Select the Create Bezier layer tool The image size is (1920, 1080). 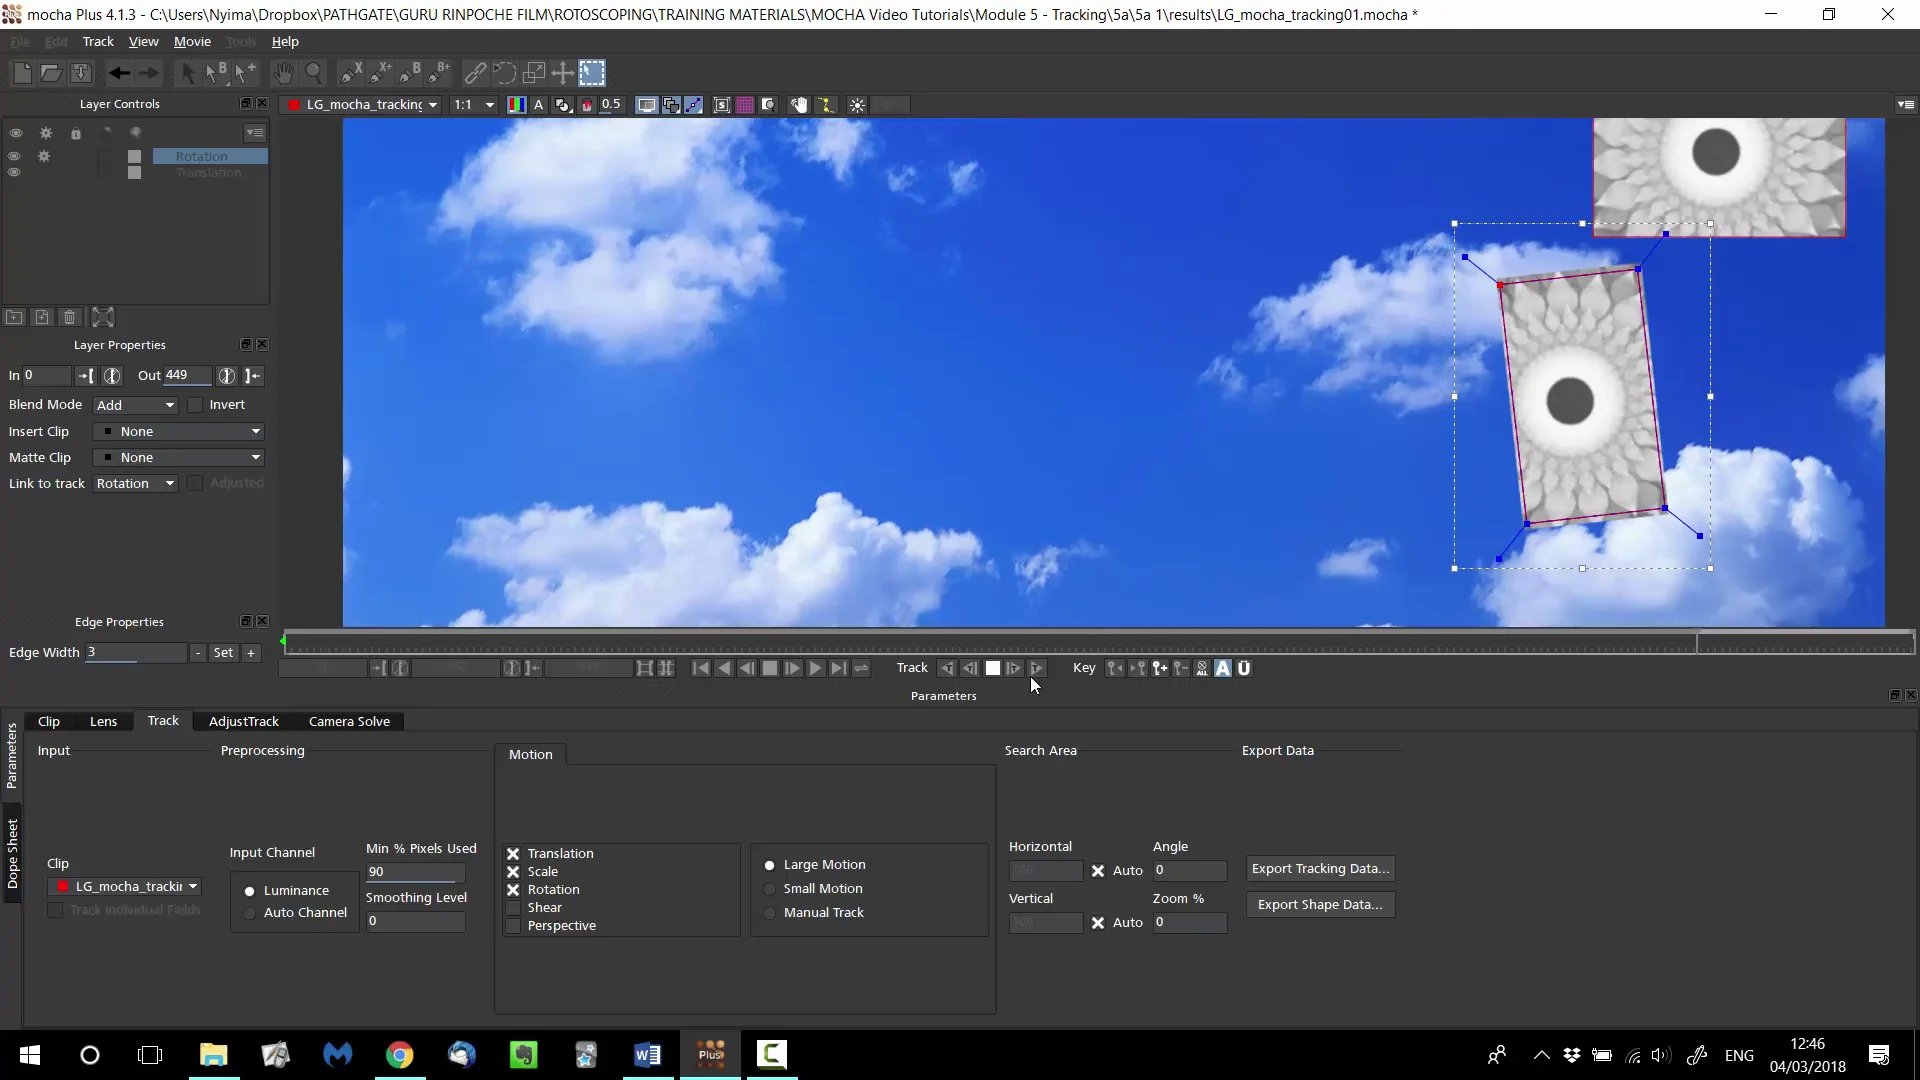tap(410, 73)
